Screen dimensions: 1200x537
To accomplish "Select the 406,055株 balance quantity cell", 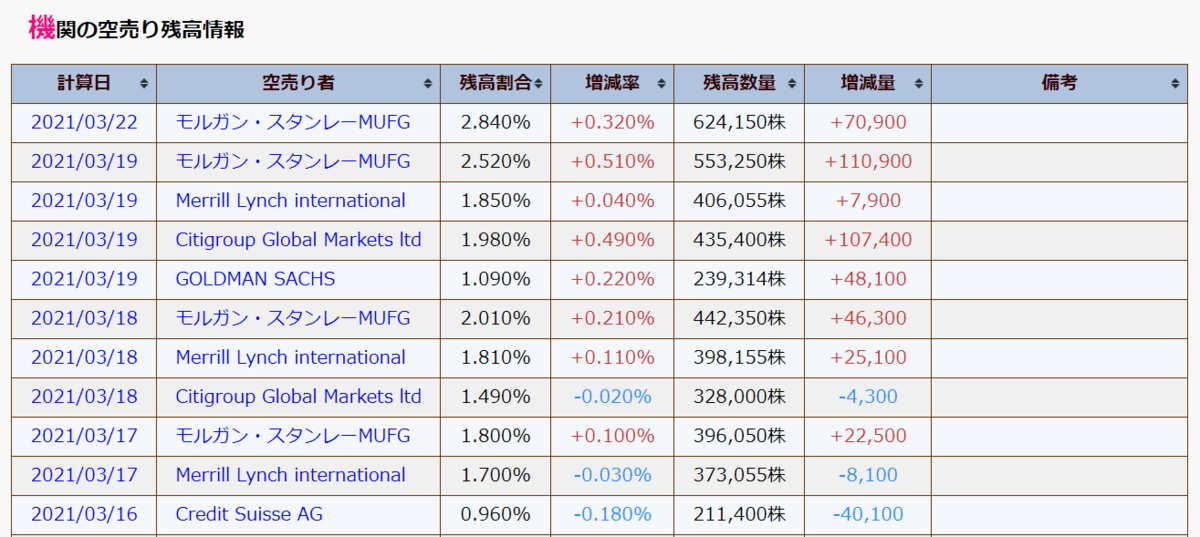I will [x=739, y=200].
